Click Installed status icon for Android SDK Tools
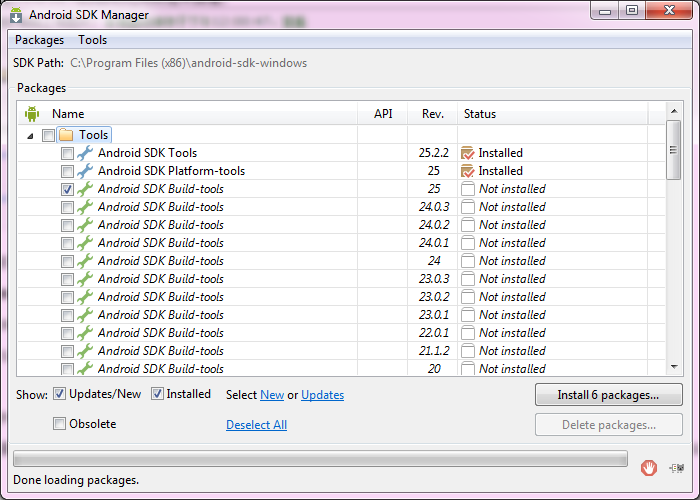Image resolution: width=700 pixels, height=500 pixels. (468, 153)
